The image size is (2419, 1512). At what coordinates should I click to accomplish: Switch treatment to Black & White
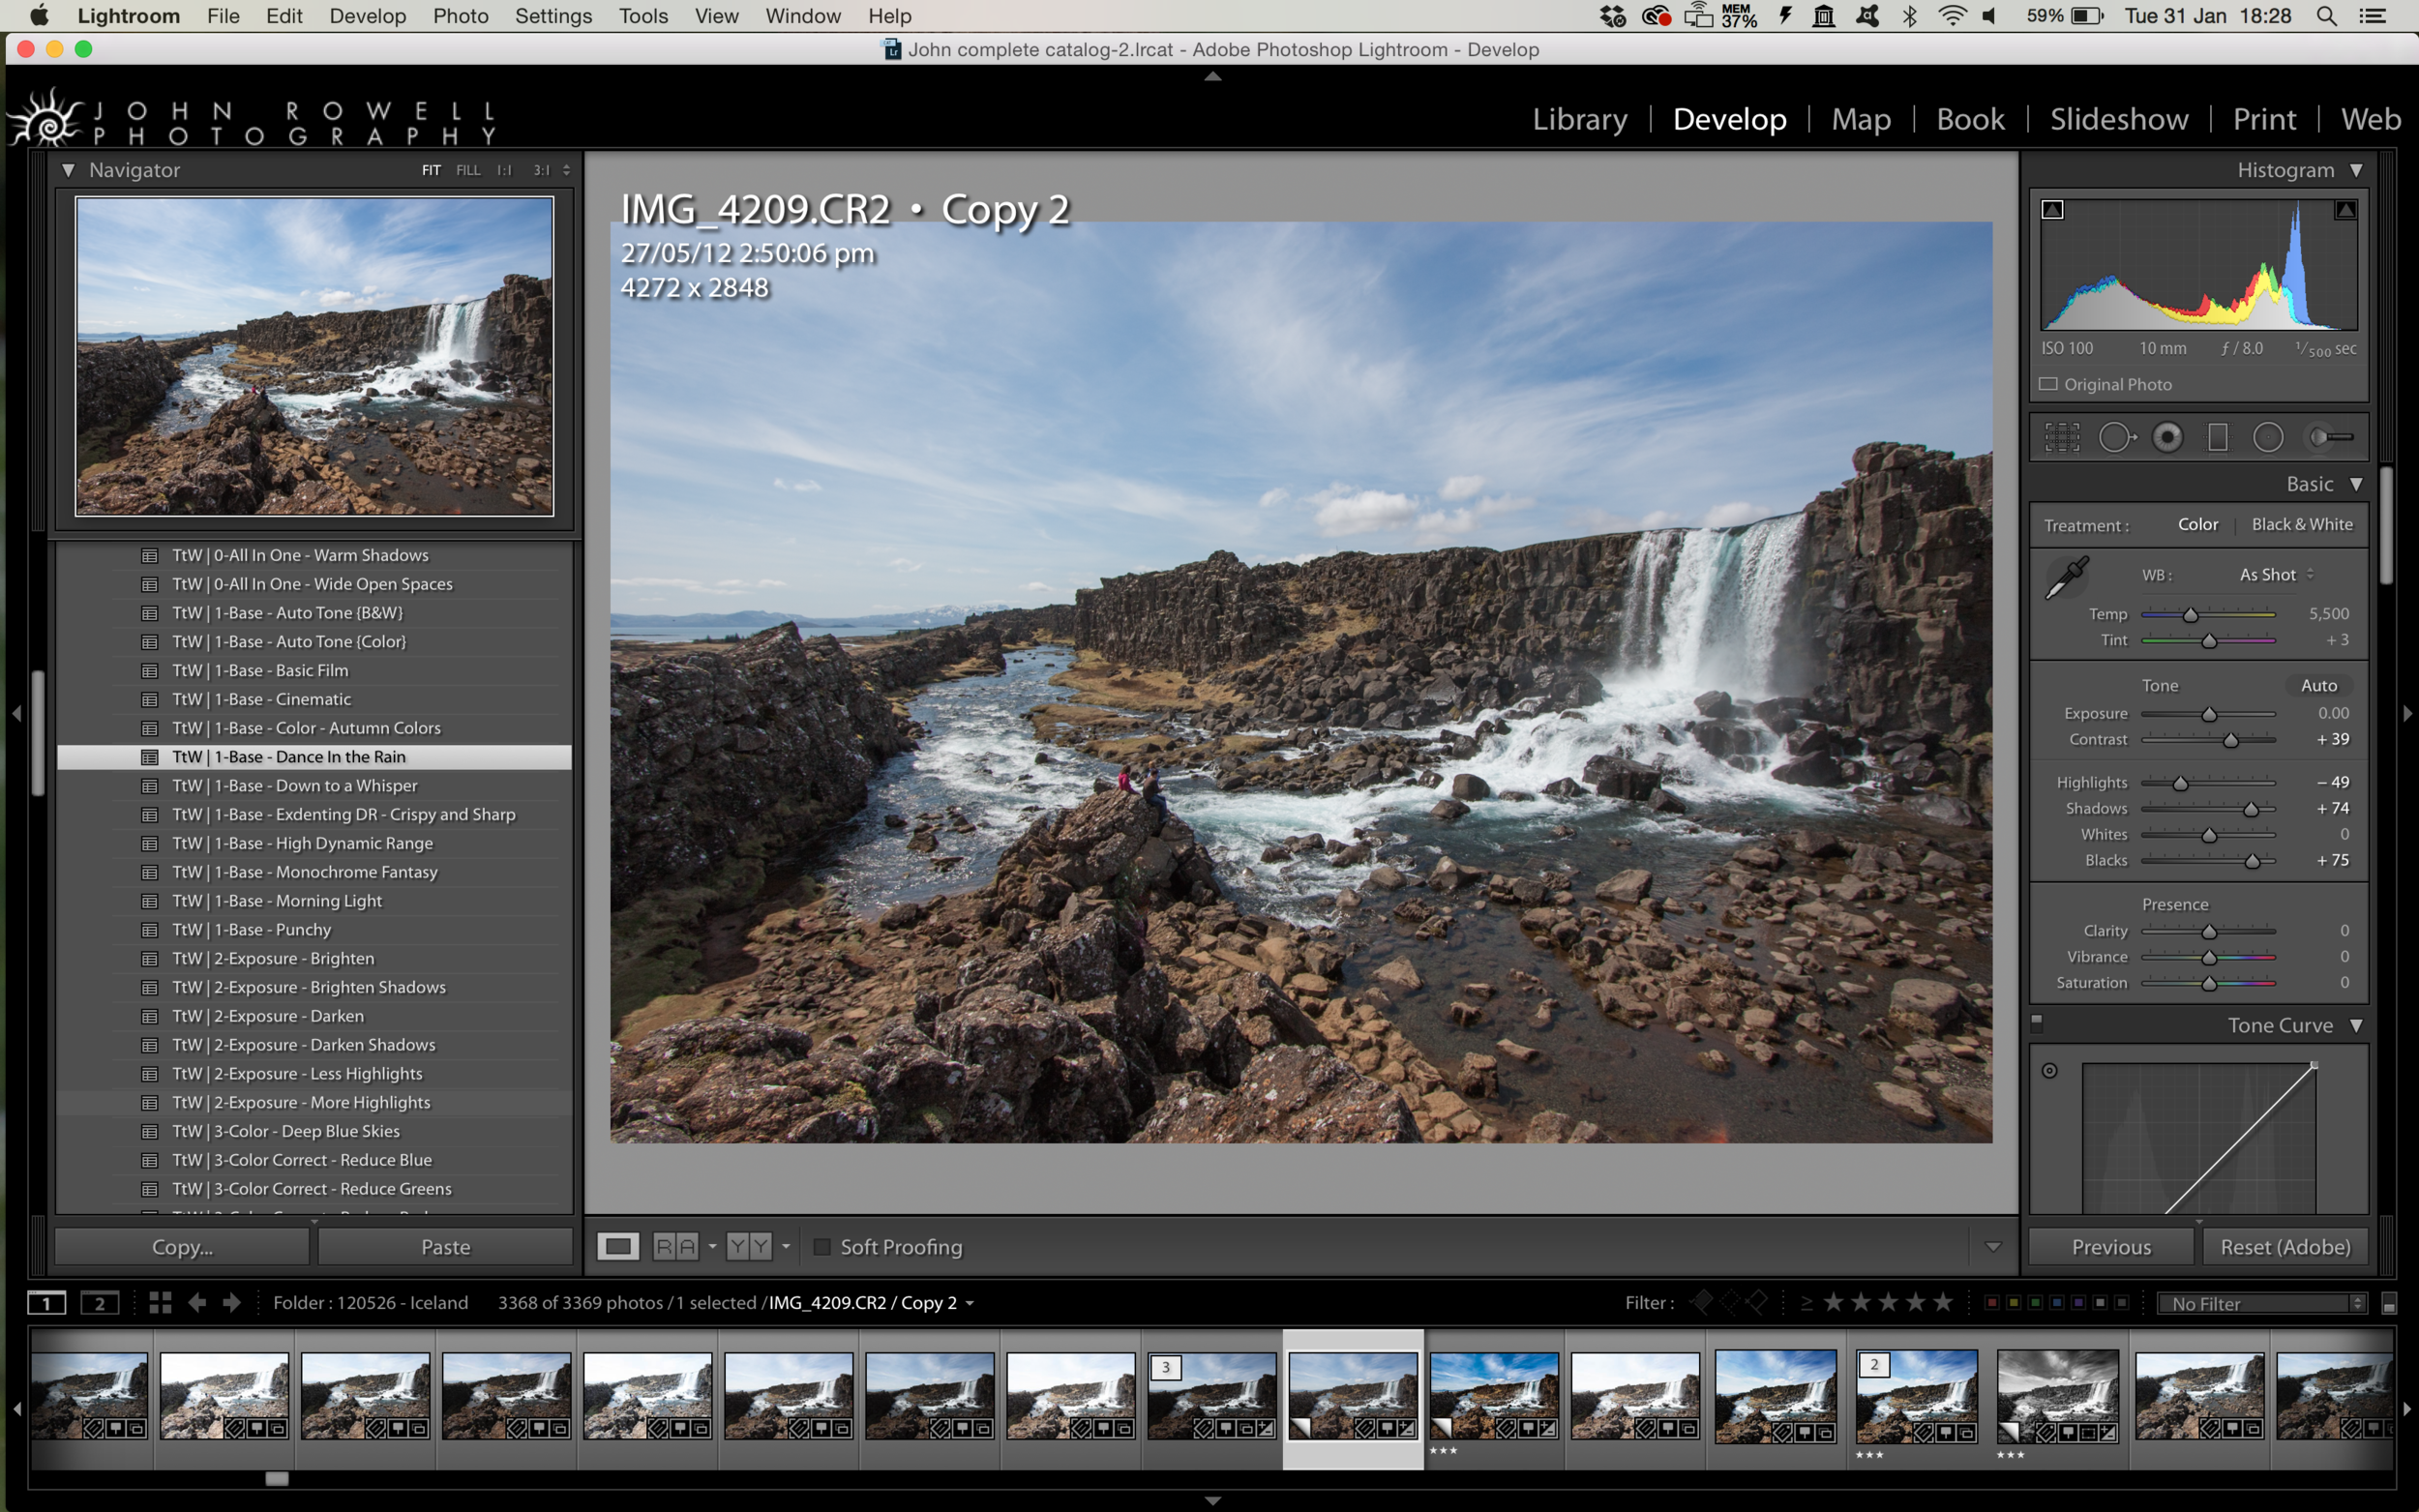coord(2302,524)
